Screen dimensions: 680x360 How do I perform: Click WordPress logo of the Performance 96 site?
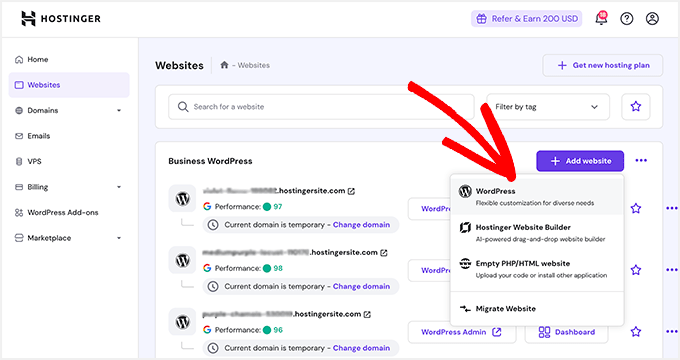183,322
